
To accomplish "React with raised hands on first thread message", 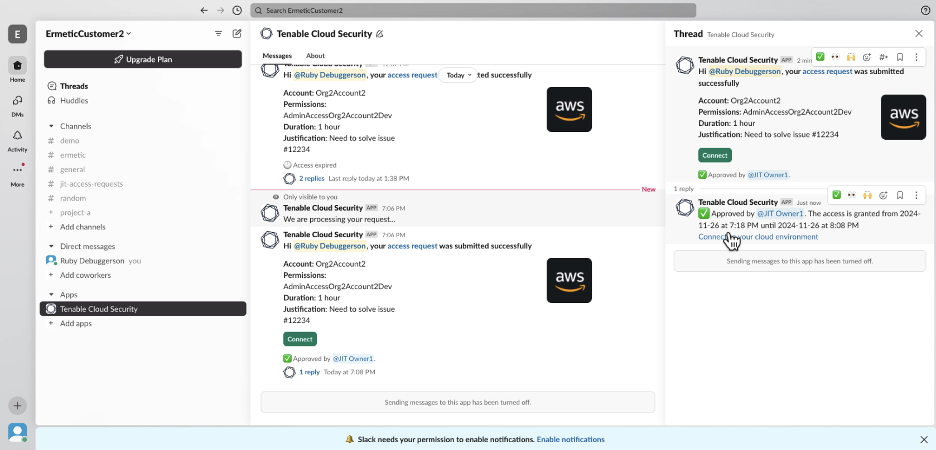I will [851, 57].
